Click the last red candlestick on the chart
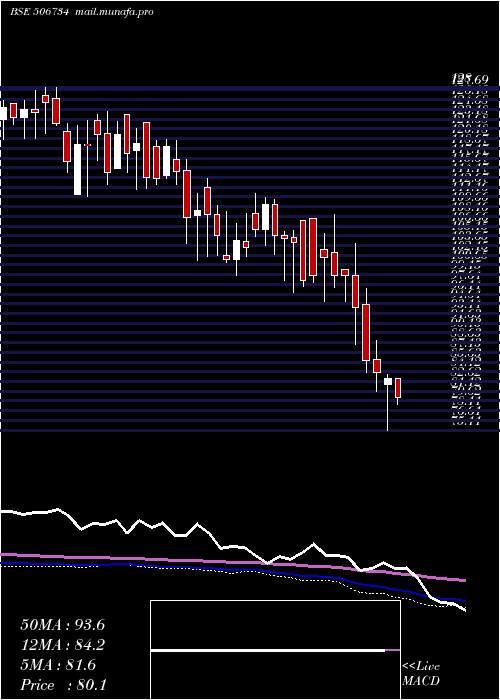The height and width of the screenshot is (700, 500). pos(398,388)
